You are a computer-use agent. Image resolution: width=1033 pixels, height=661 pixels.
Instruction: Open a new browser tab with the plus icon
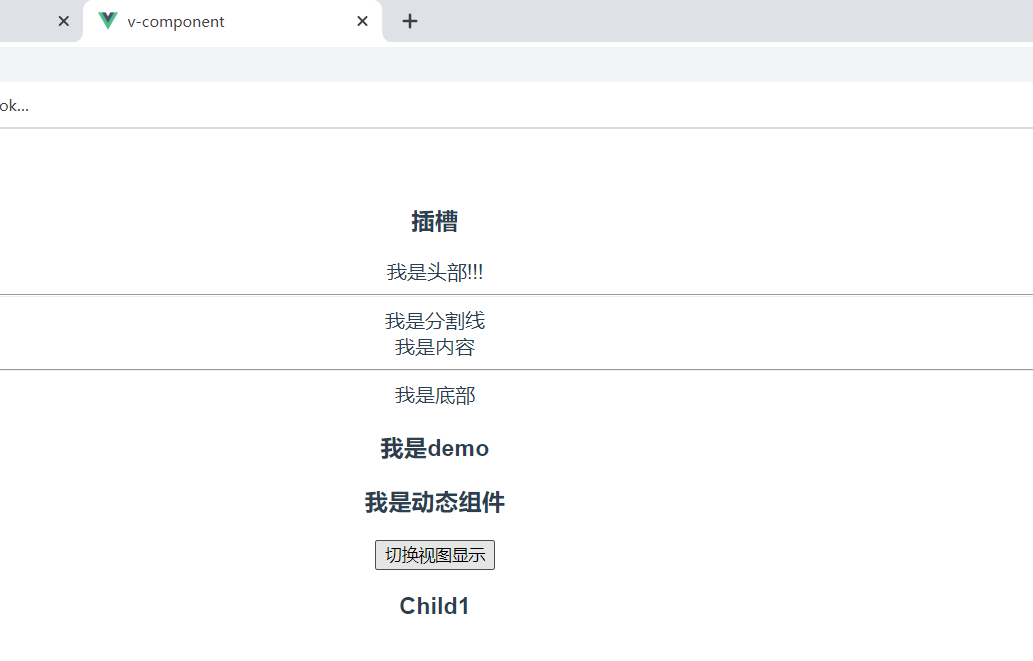pos(409,20)
